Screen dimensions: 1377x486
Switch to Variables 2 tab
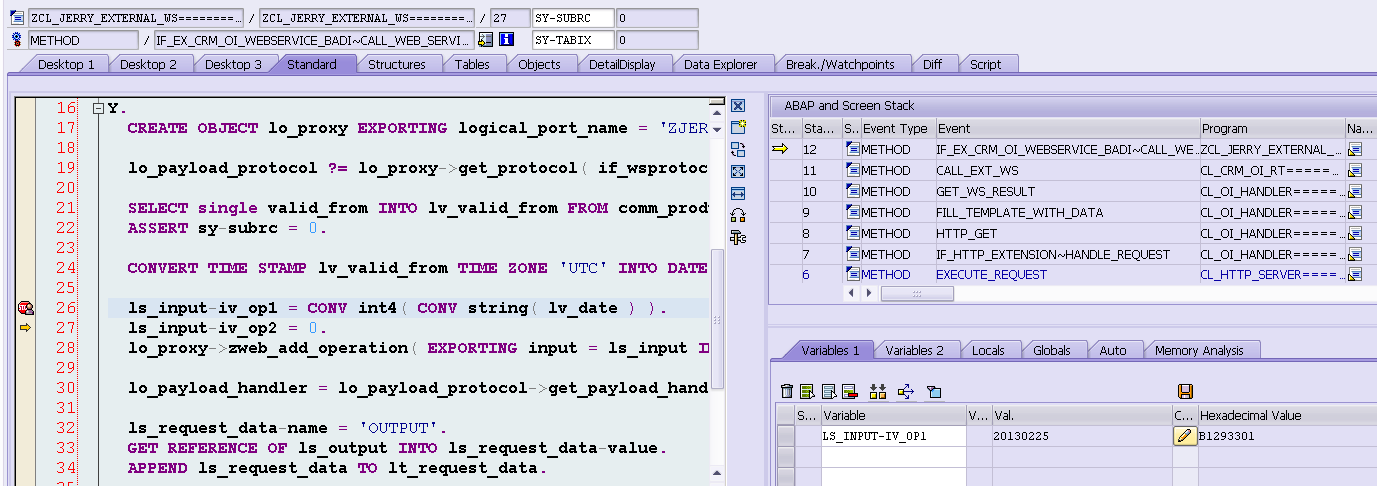pyautogui.click(x=914, y=350)
